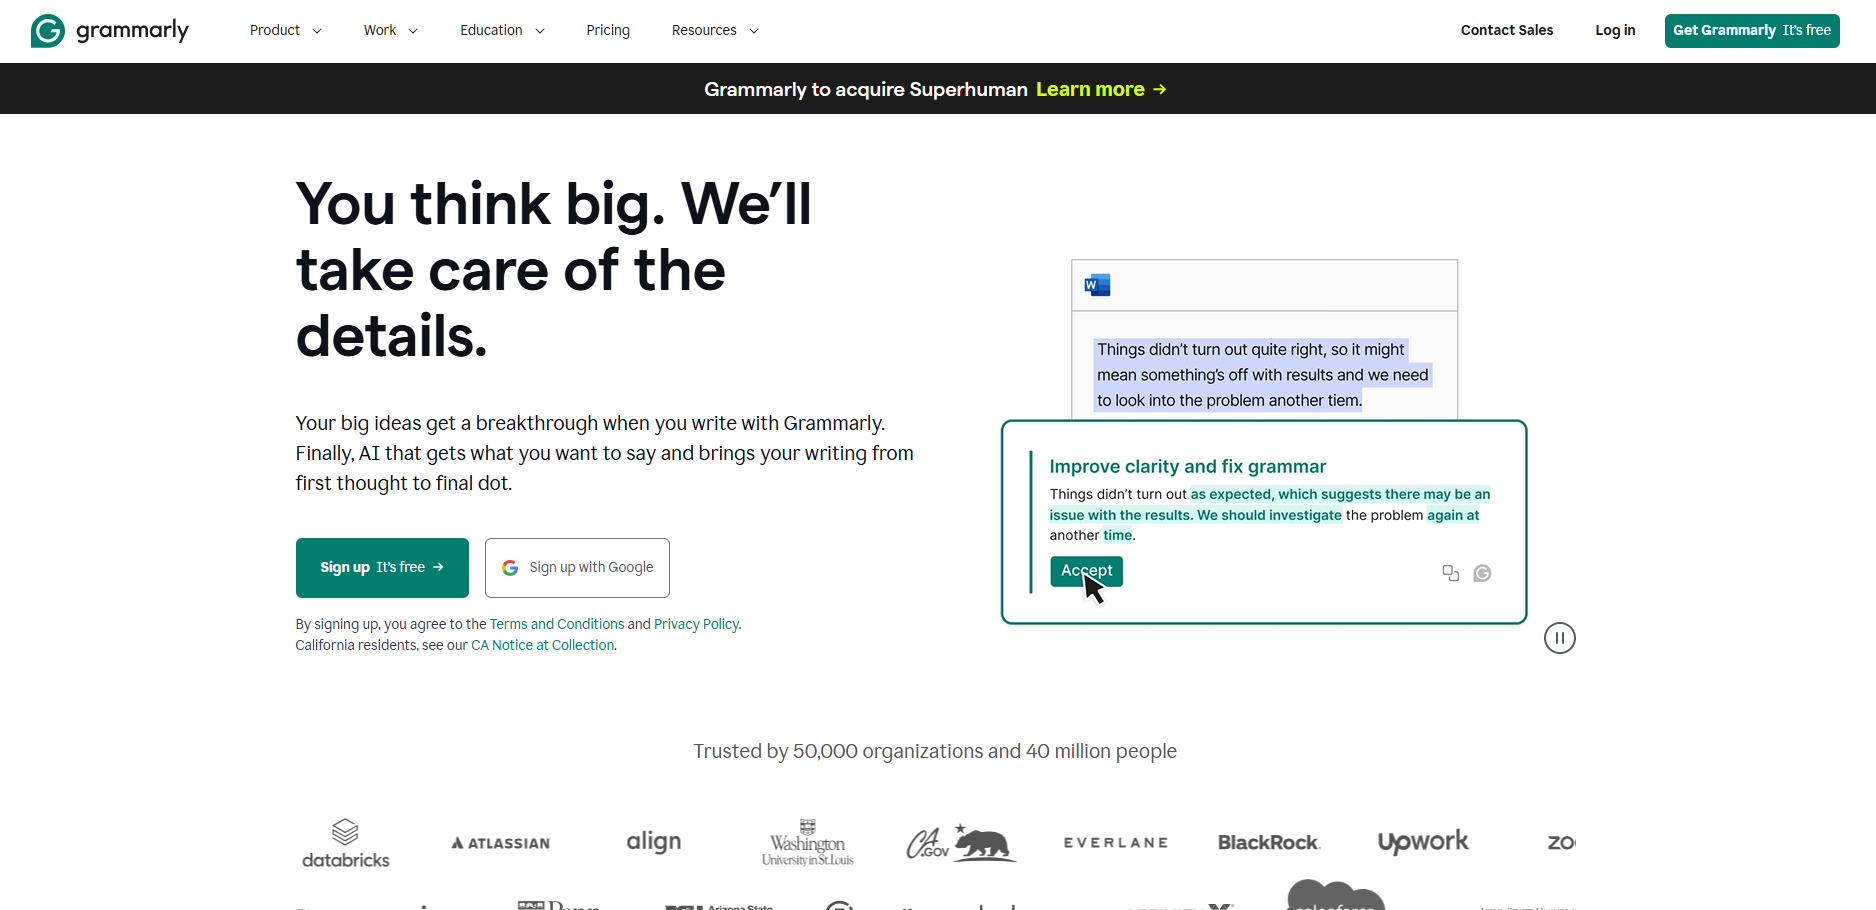1876x910 pixels.
Task: Select the copy suggestion icon on the card
Action: pos(1451,573)
